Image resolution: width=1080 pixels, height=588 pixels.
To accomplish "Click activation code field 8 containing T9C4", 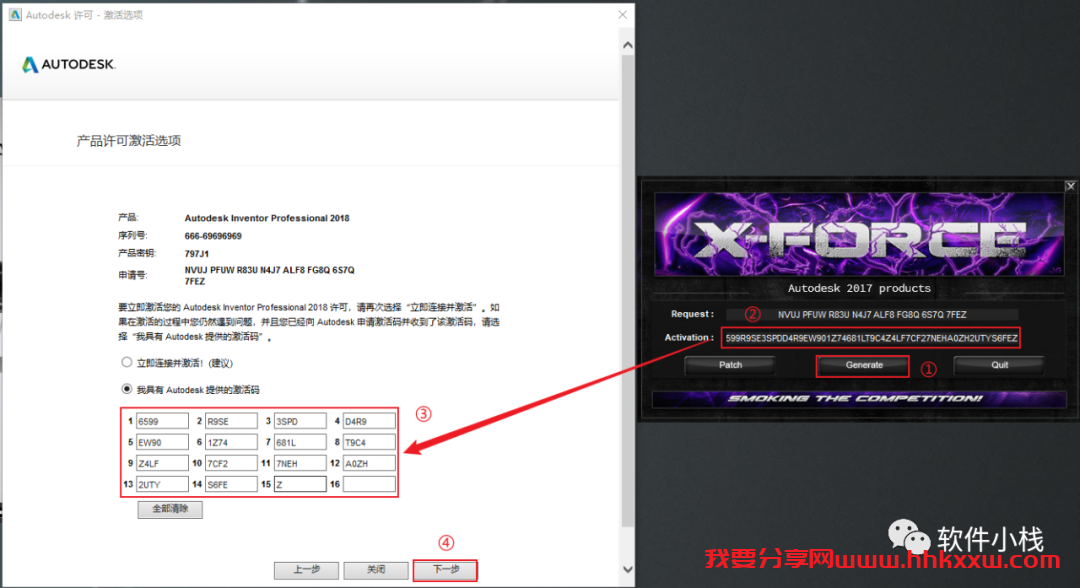I will click(369, 442).
